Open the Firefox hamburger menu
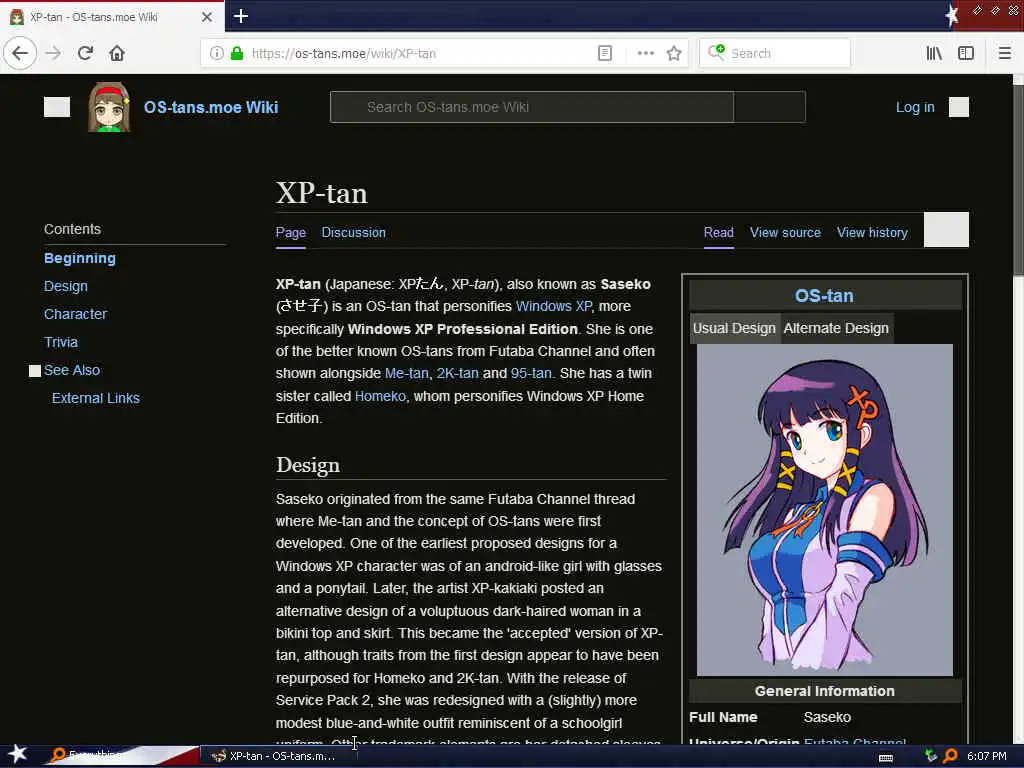The width and height of the screenshot is (1024, 768). tap(1004, 53)
